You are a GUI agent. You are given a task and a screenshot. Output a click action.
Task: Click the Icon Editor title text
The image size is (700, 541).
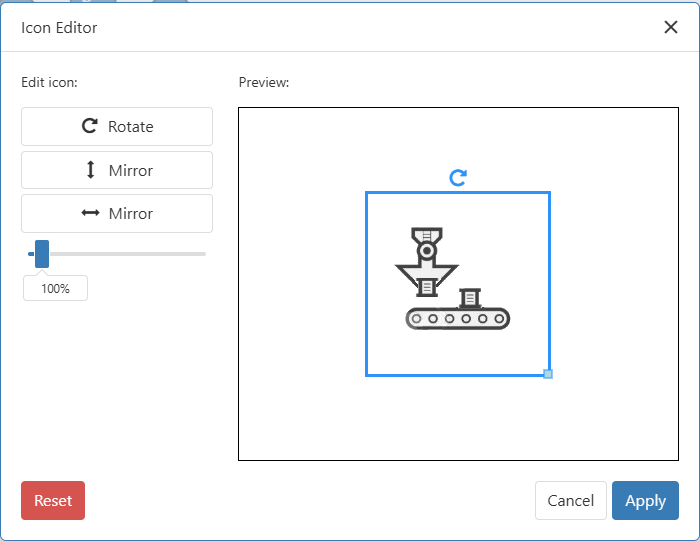click(59, 27)
